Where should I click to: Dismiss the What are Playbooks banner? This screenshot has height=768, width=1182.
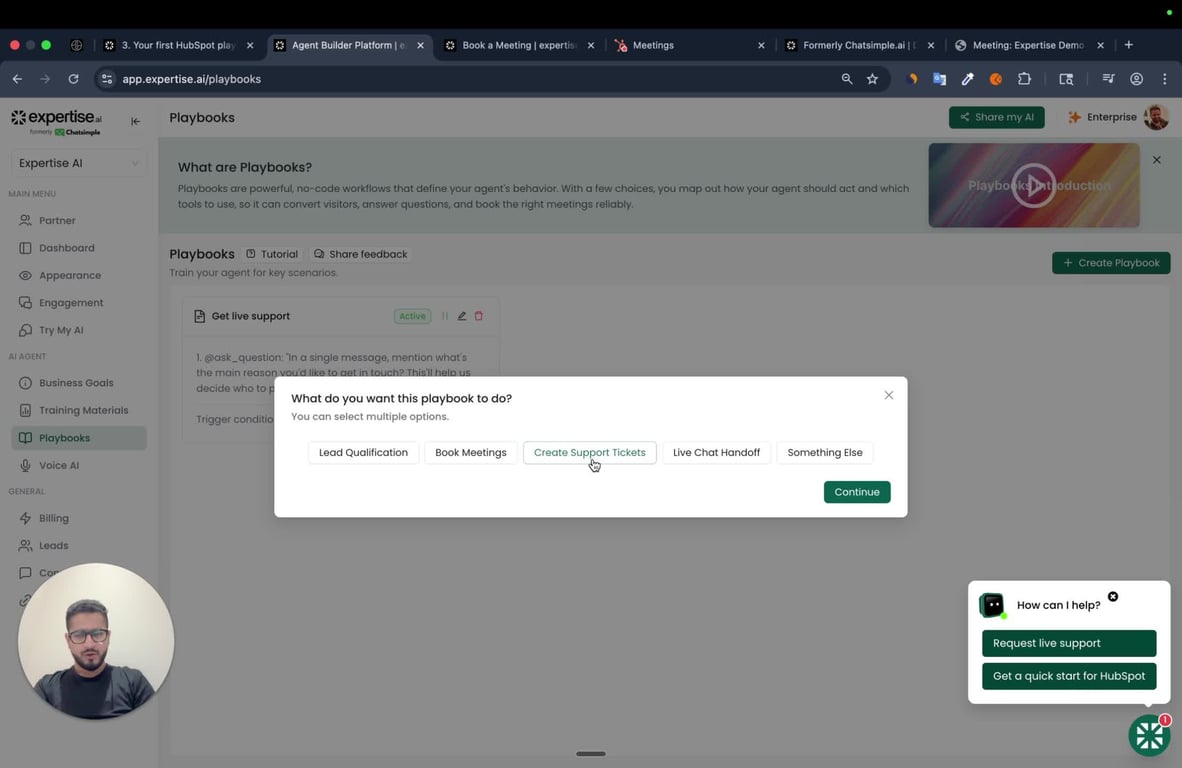[x=1156, y=160]
